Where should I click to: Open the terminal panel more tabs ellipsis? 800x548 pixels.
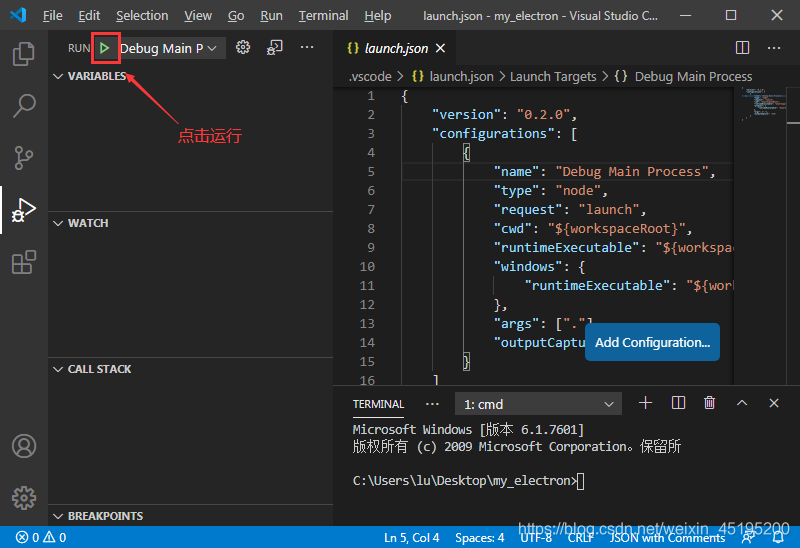pos(432,404)
